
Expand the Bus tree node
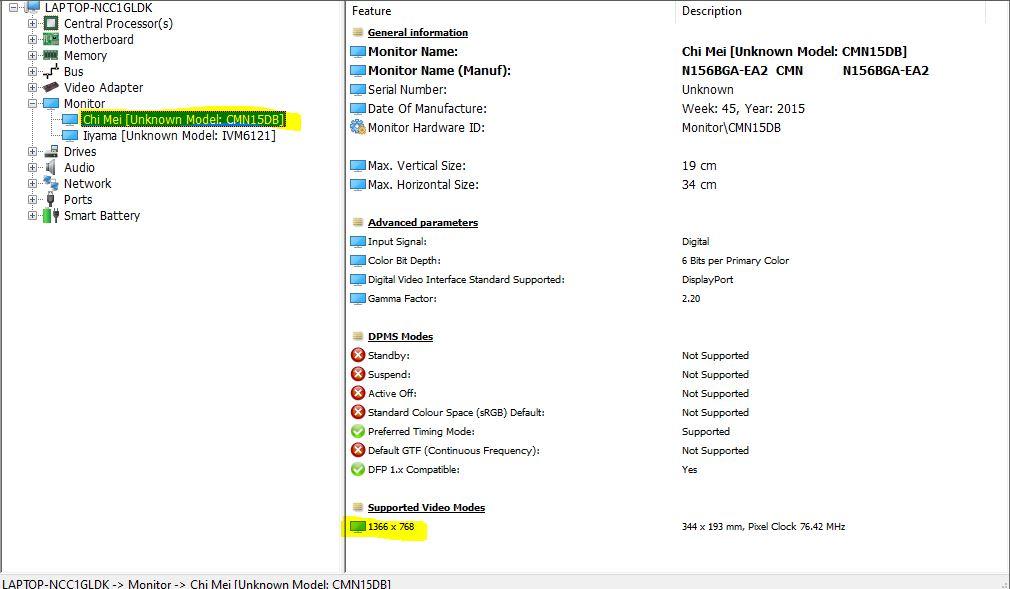pyautogui.click(x=32, y=72)
